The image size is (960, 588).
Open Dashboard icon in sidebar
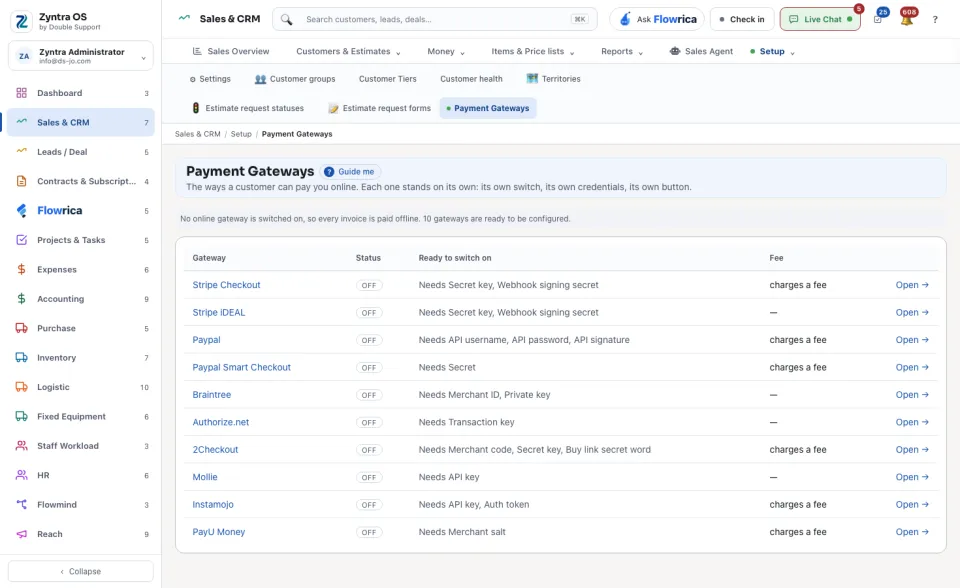point(21,93)
